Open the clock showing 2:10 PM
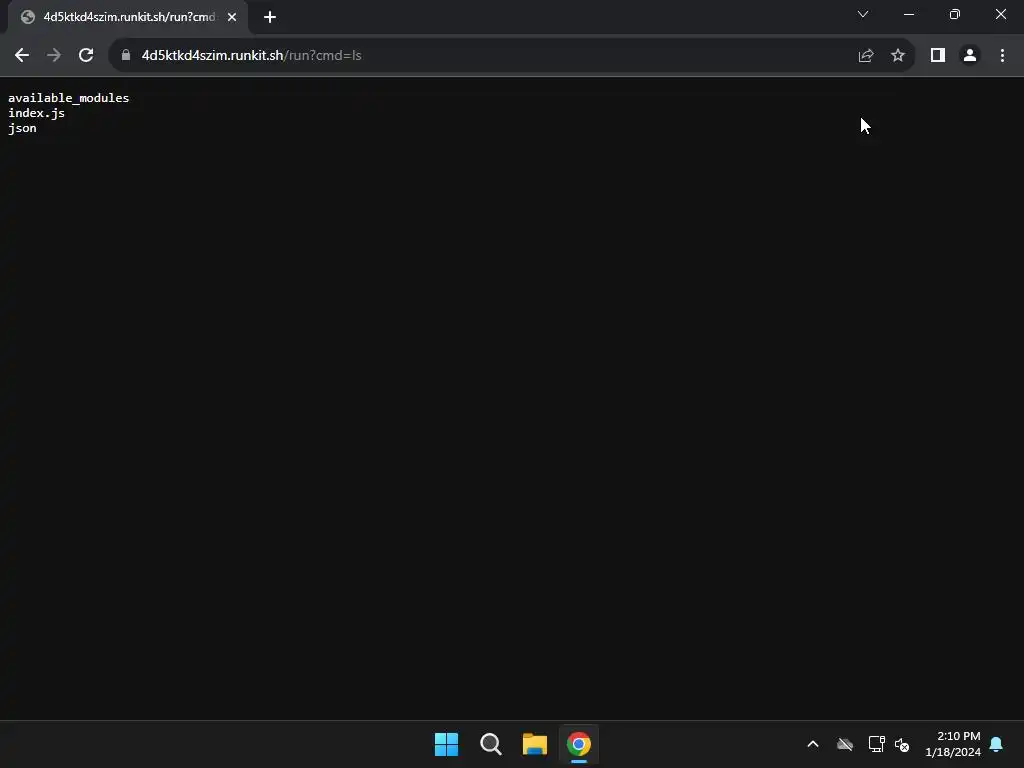This screenshot has width=1024, height=768. coord(953,744)
